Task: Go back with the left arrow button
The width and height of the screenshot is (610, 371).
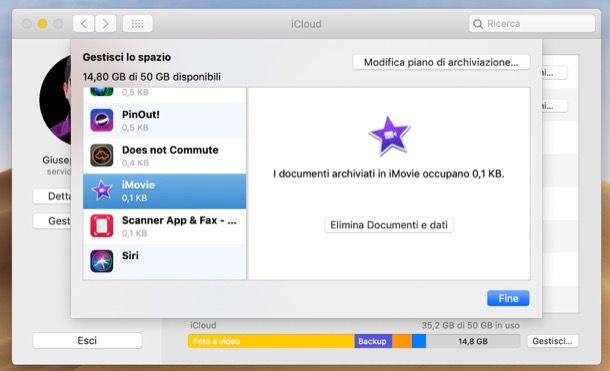Action: [x=84, y=24]
